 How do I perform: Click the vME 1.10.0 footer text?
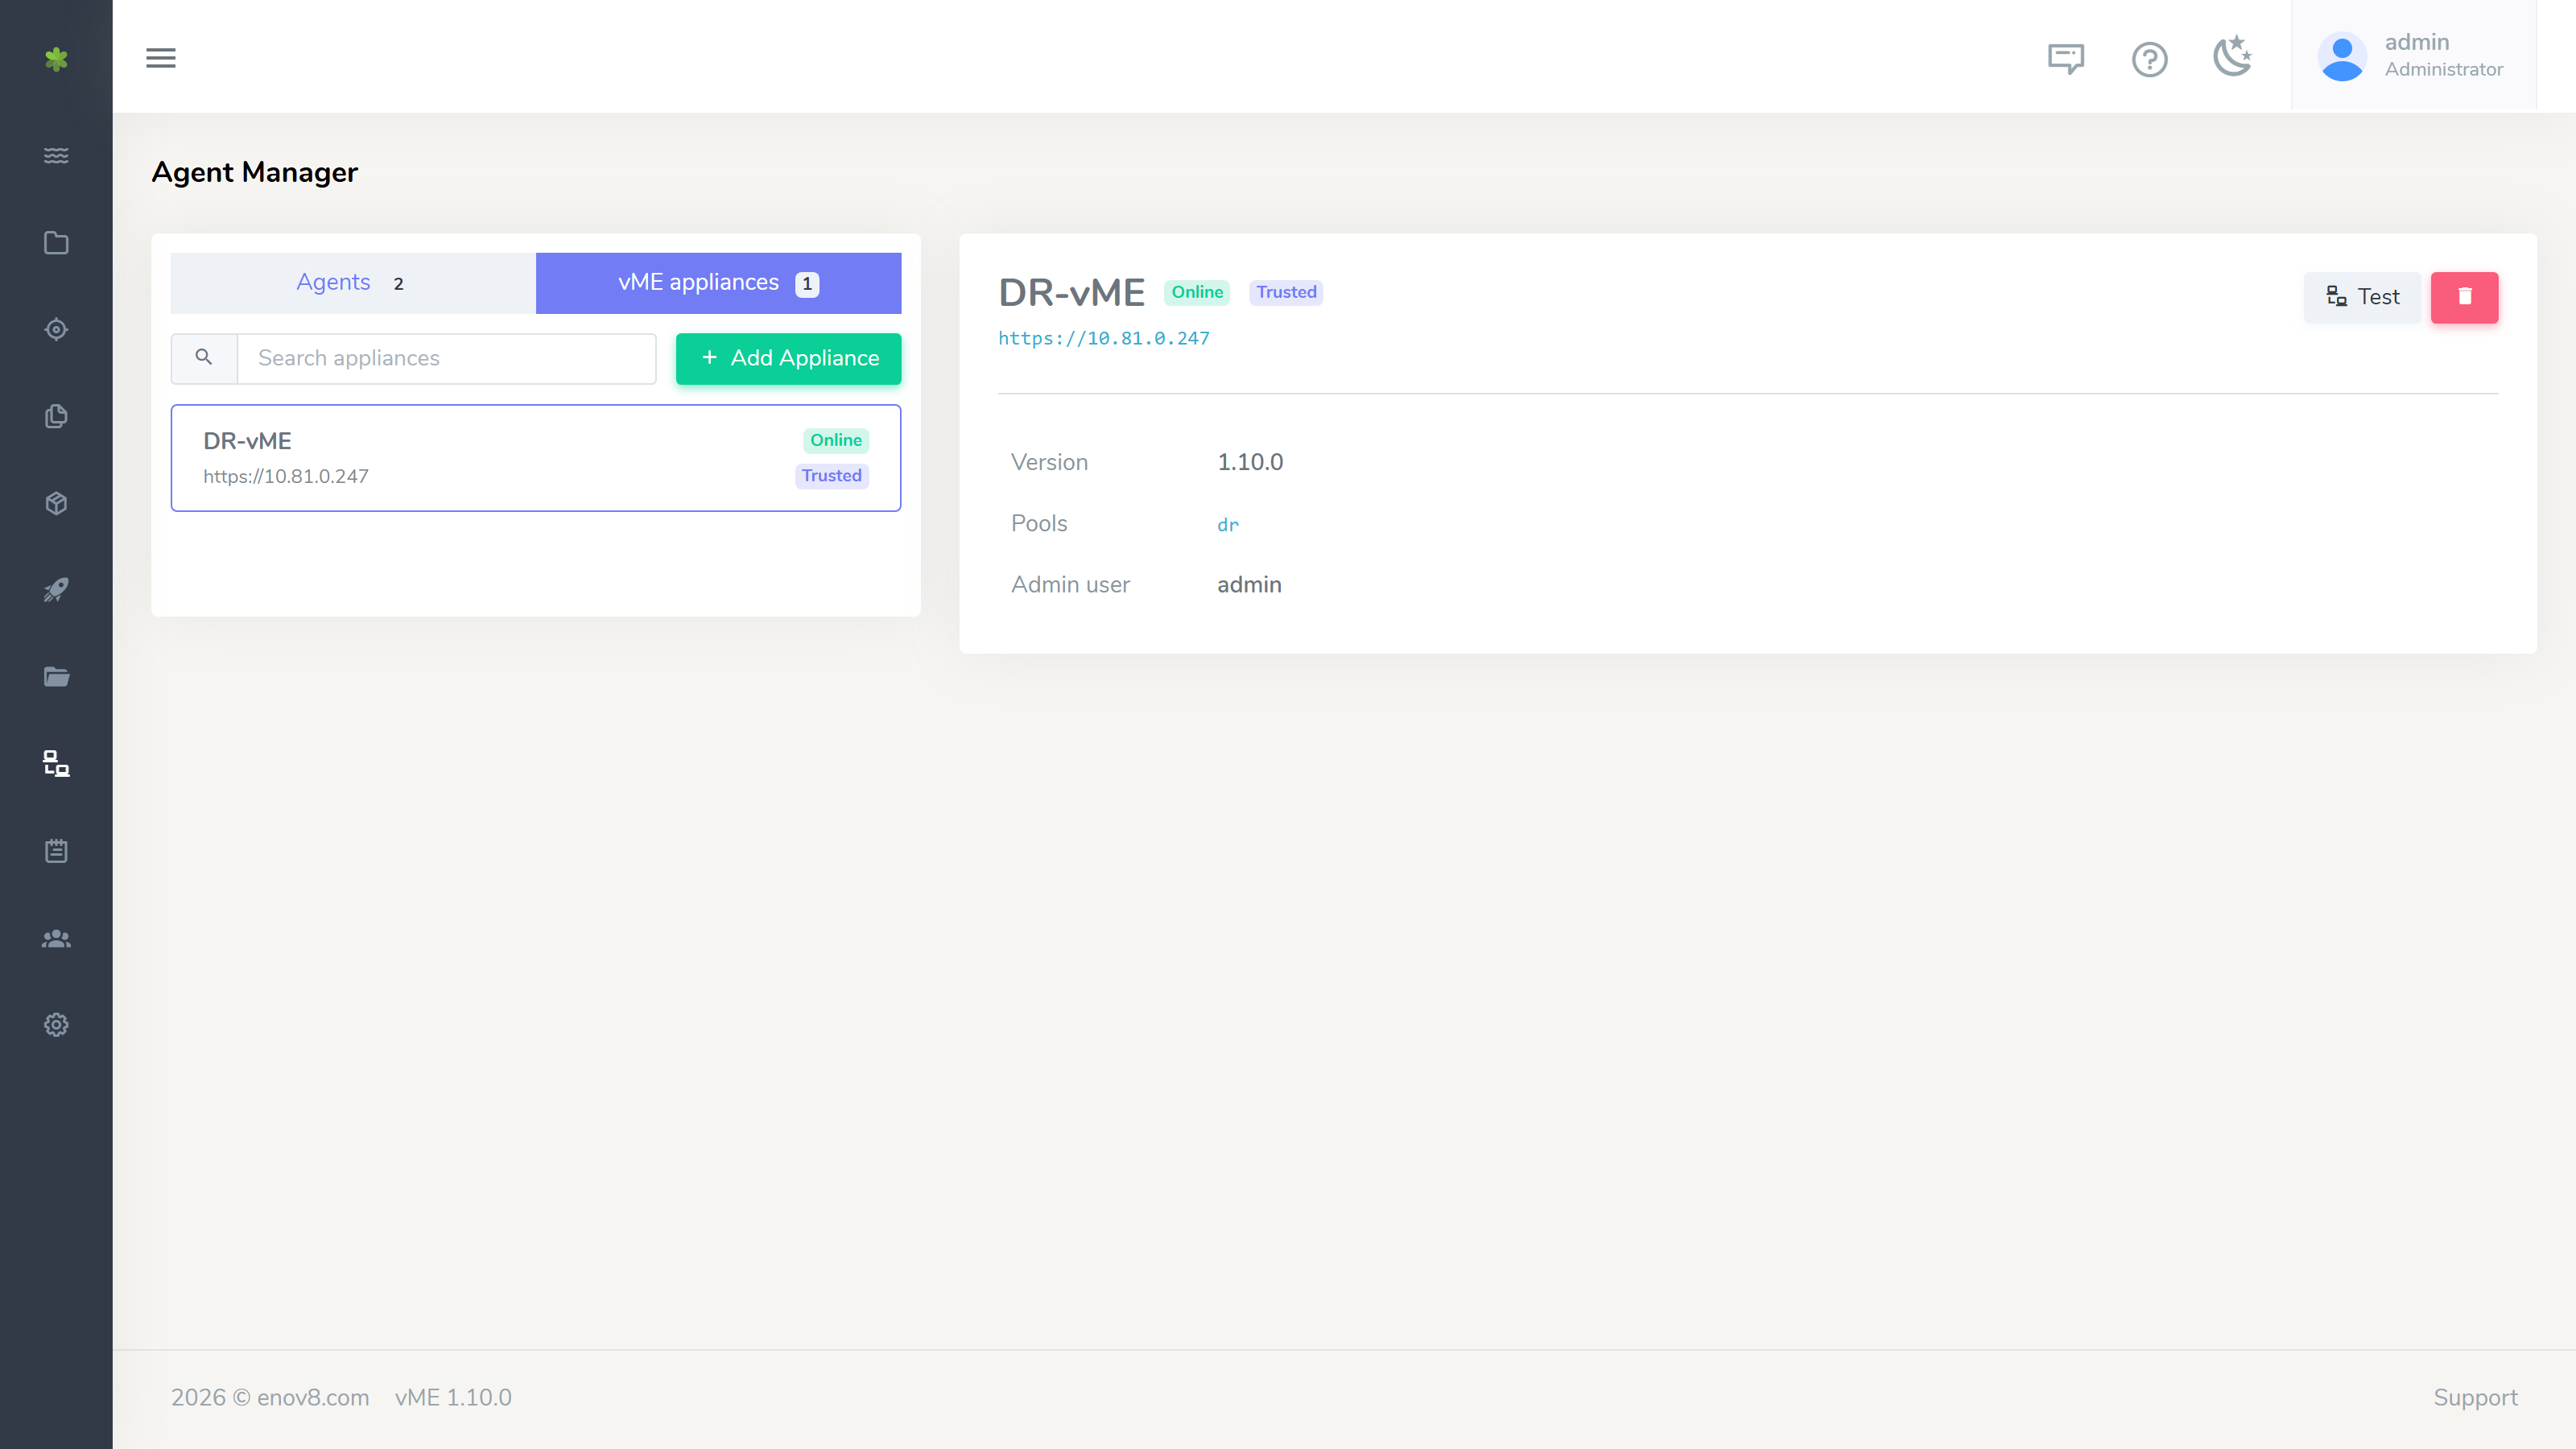pos(453,1397)
